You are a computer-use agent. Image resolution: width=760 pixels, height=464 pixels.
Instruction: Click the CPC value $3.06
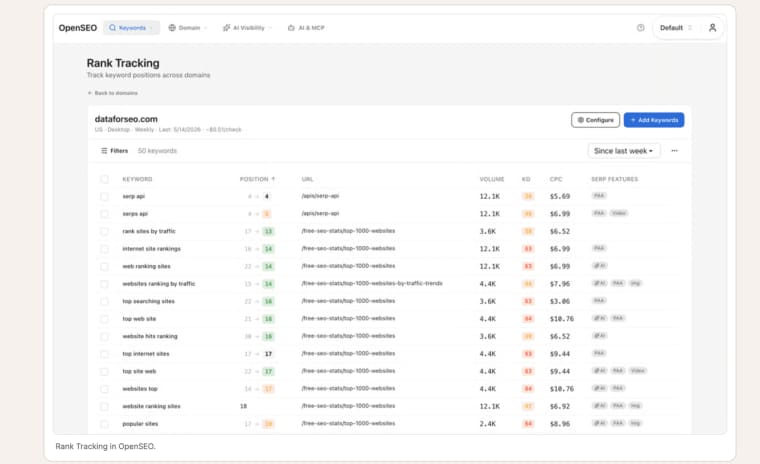560,301
